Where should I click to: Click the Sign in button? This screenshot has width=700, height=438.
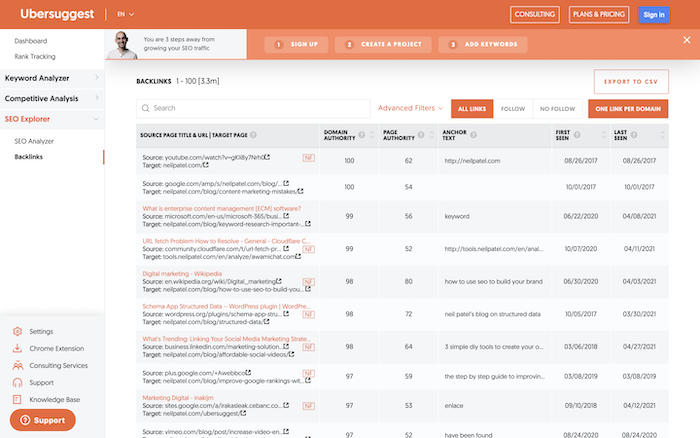654,15
